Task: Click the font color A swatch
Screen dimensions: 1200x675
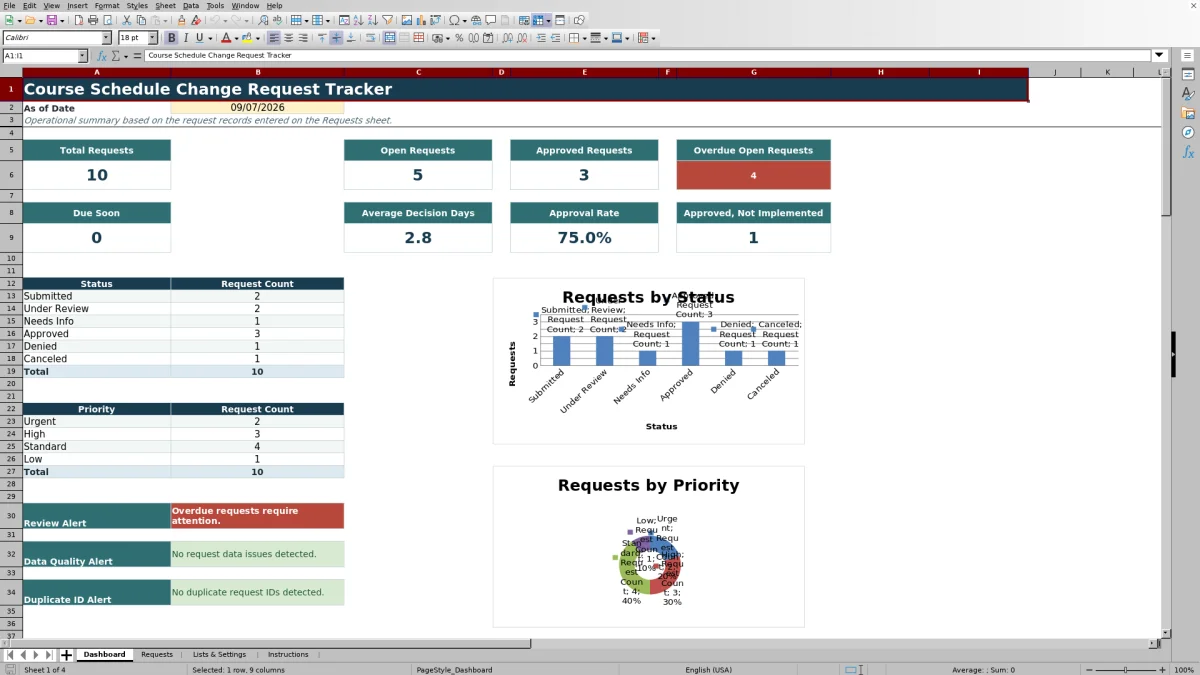Action: pos(226,38)
